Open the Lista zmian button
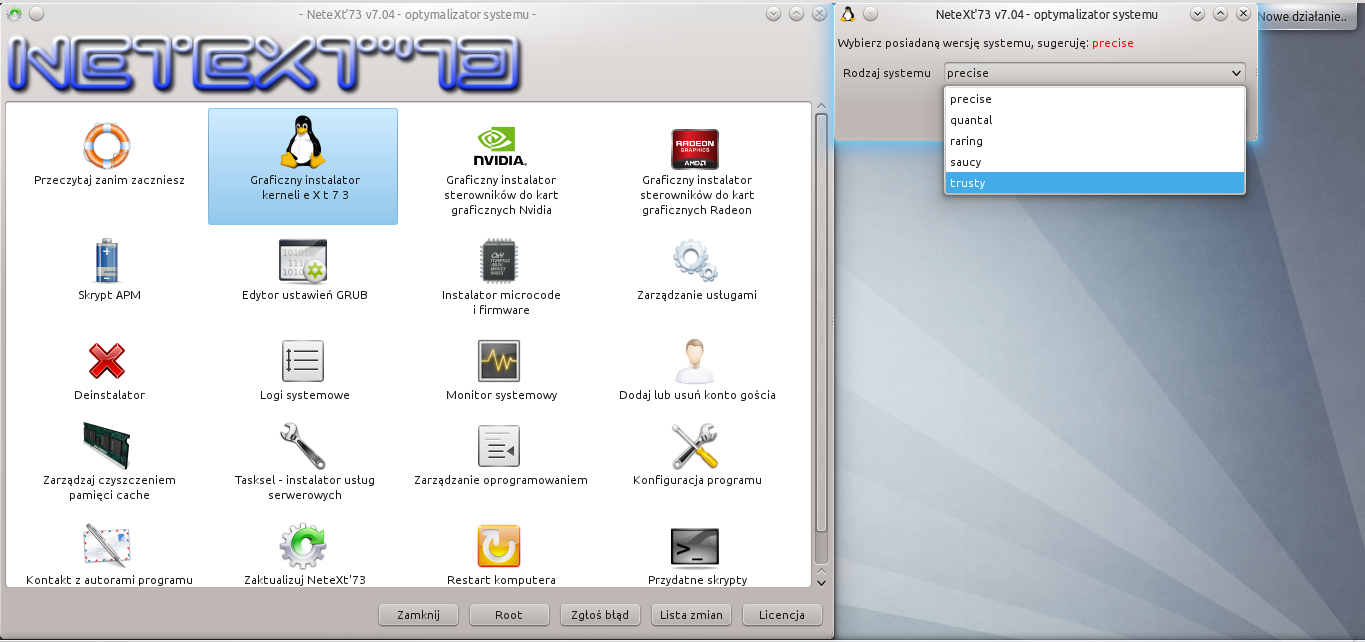This screenshot has width=1365, height=642. [x=691, y=615]
